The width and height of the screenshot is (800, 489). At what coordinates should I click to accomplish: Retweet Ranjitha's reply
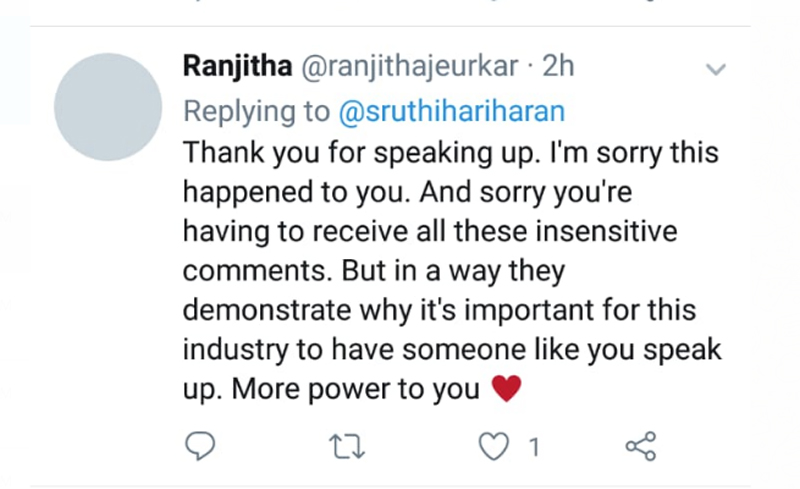point(347,447)
